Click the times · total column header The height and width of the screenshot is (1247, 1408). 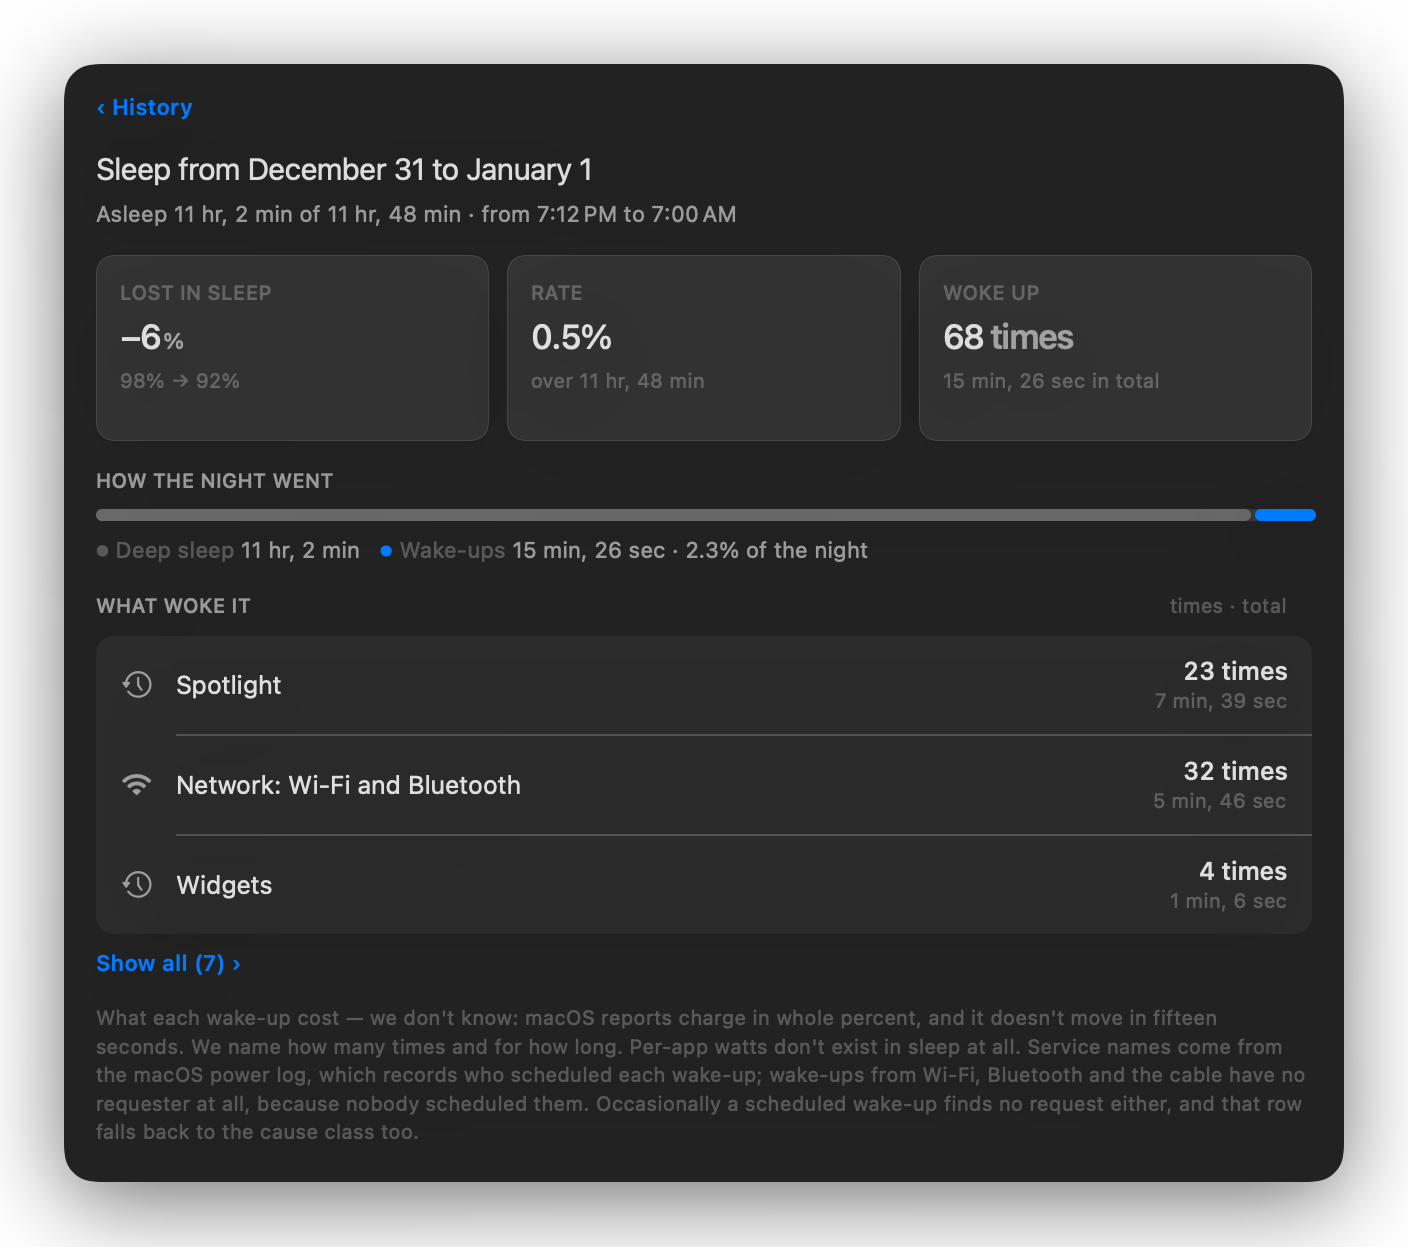click(x=1228, y=606)
